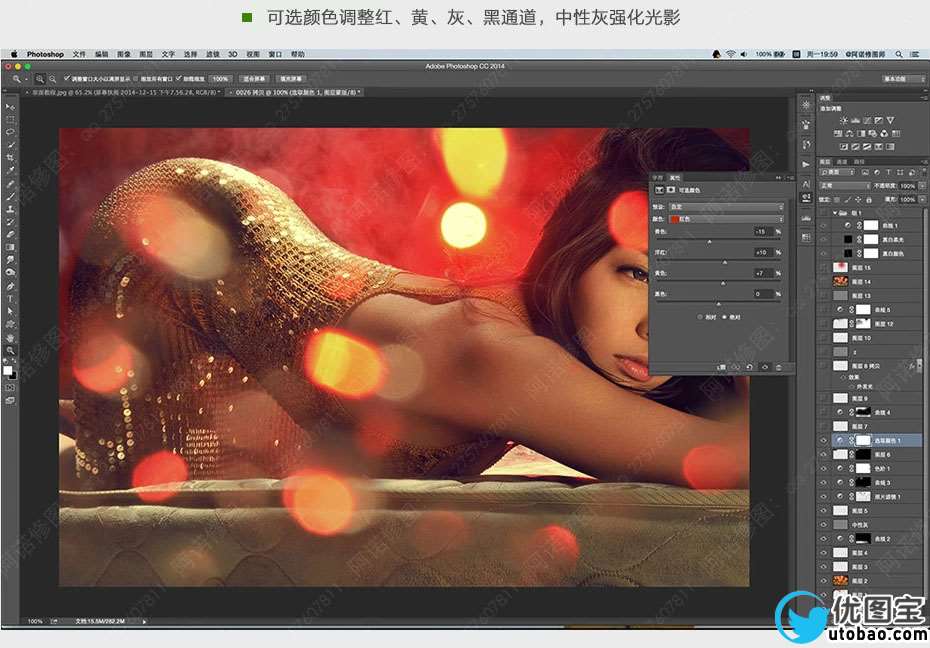Delete adjustment via trash icon in Properties panel
This screenshot has height=648, width=930.
pyautogui.click(x=779, y=368)
